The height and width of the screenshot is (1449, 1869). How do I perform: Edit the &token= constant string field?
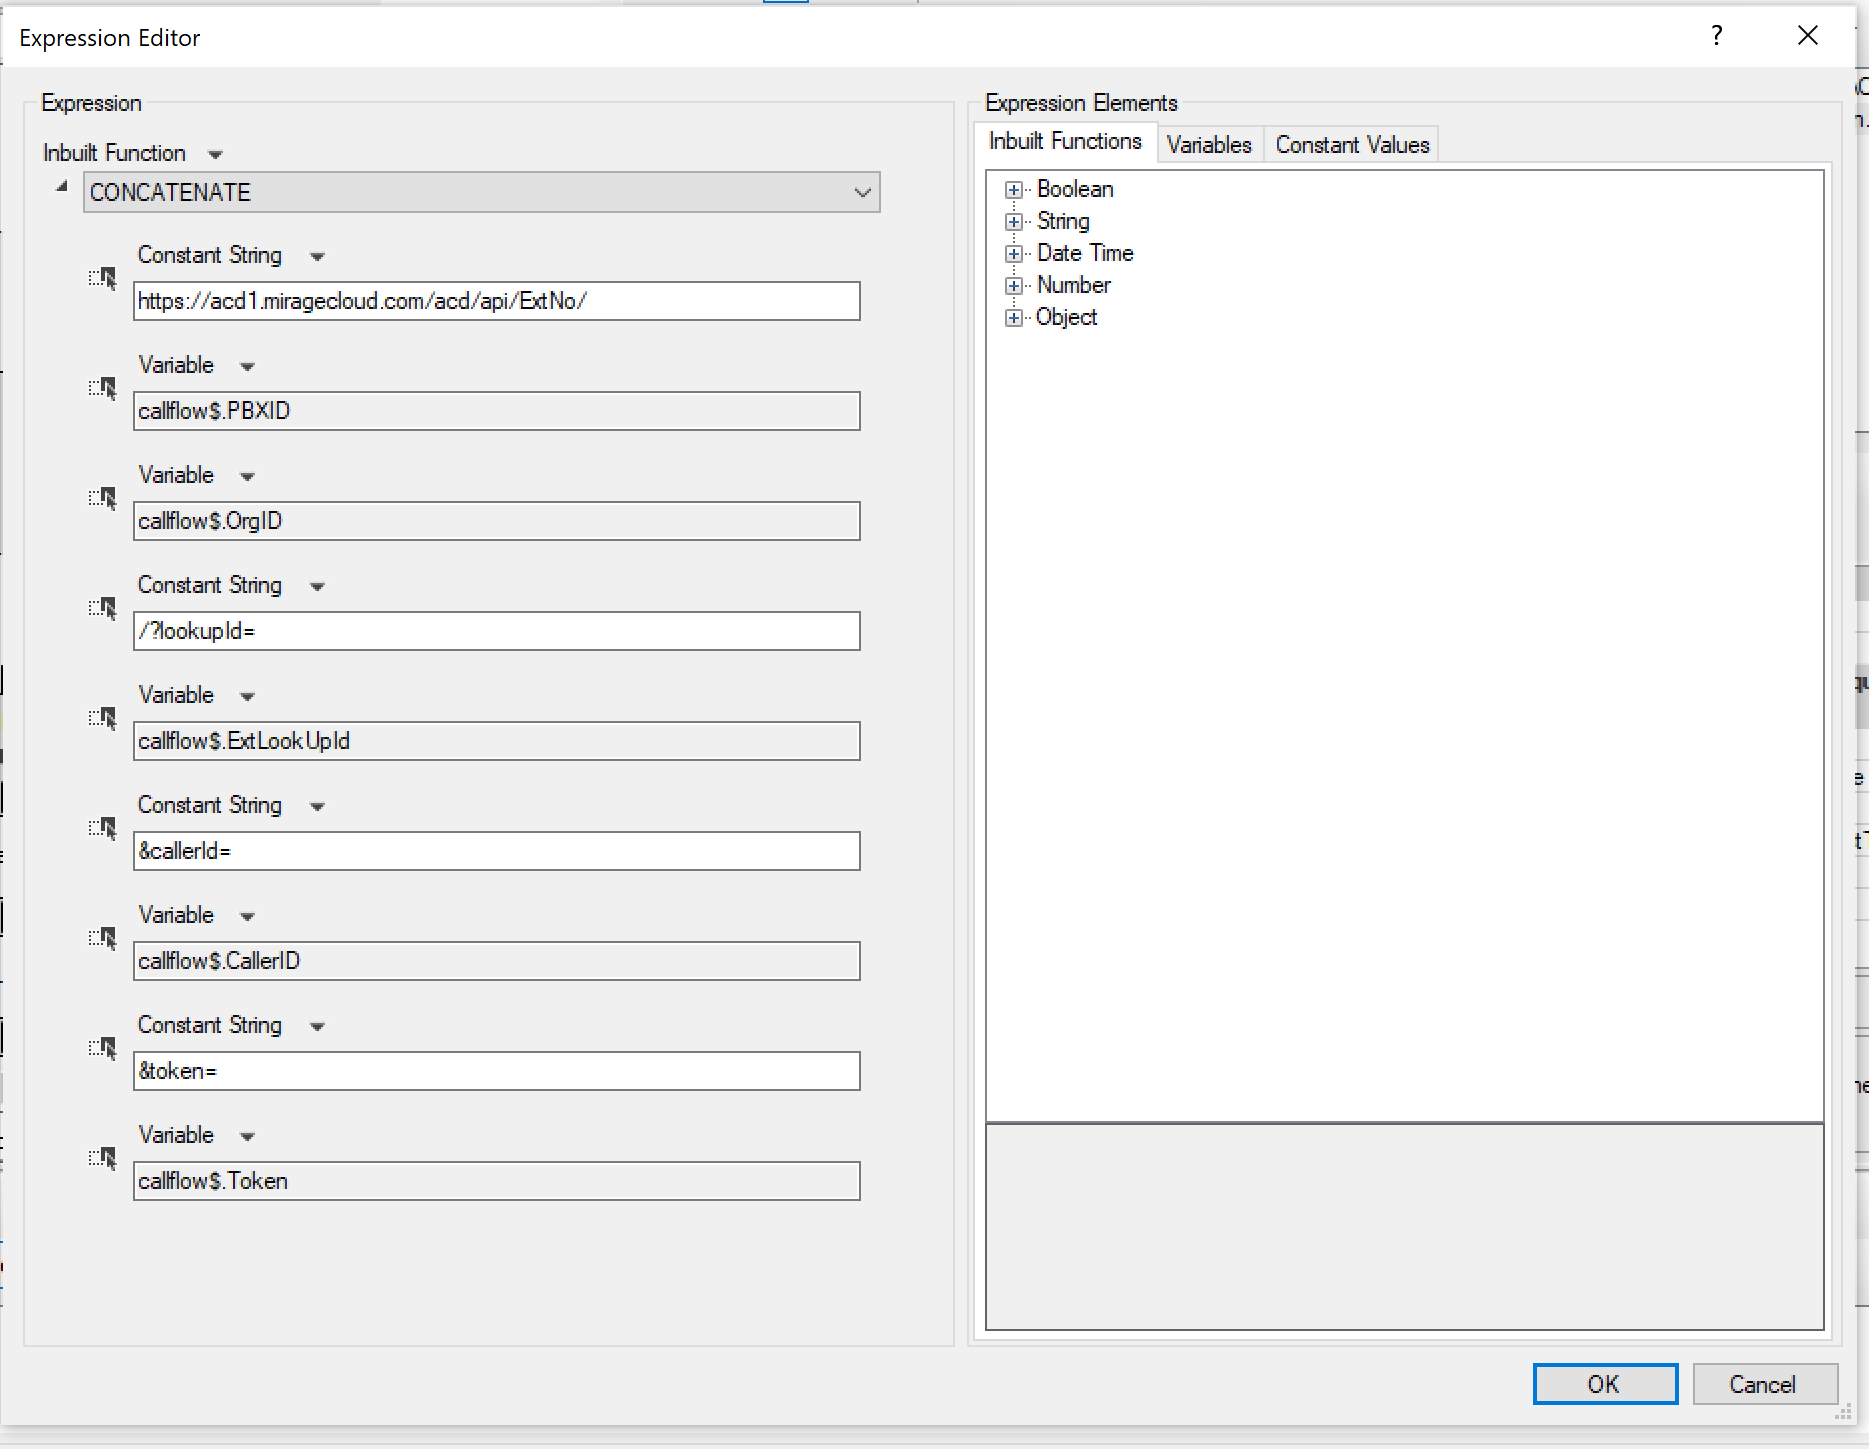point(496,1071)
